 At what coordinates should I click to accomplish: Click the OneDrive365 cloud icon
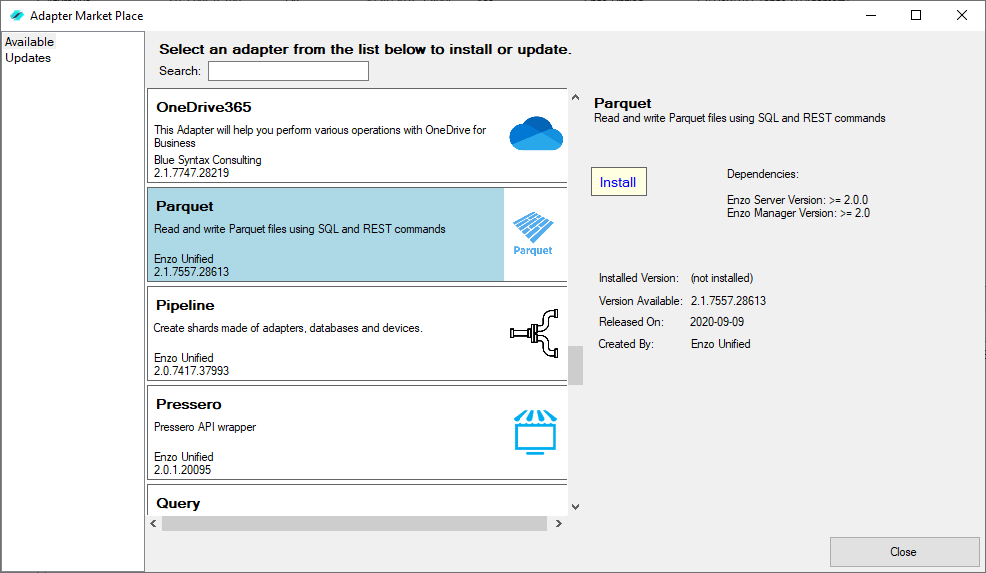536,133
